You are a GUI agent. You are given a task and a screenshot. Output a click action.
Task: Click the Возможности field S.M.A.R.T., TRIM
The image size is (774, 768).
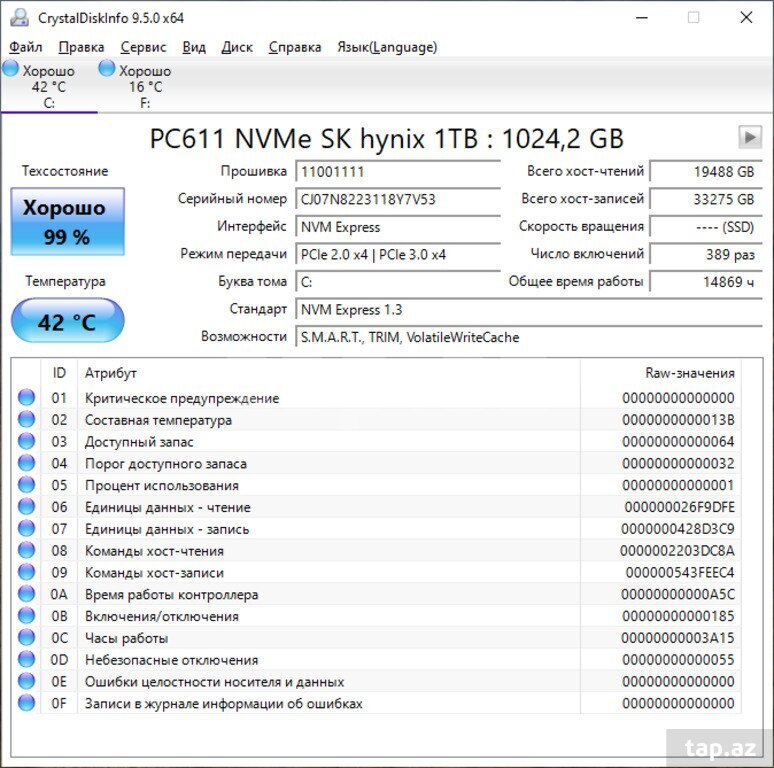point(529,338)
